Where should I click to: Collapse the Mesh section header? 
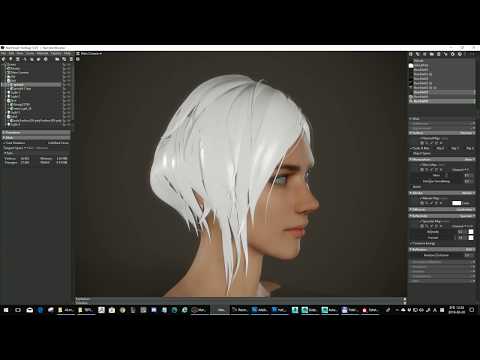click(x=36, y=138)
